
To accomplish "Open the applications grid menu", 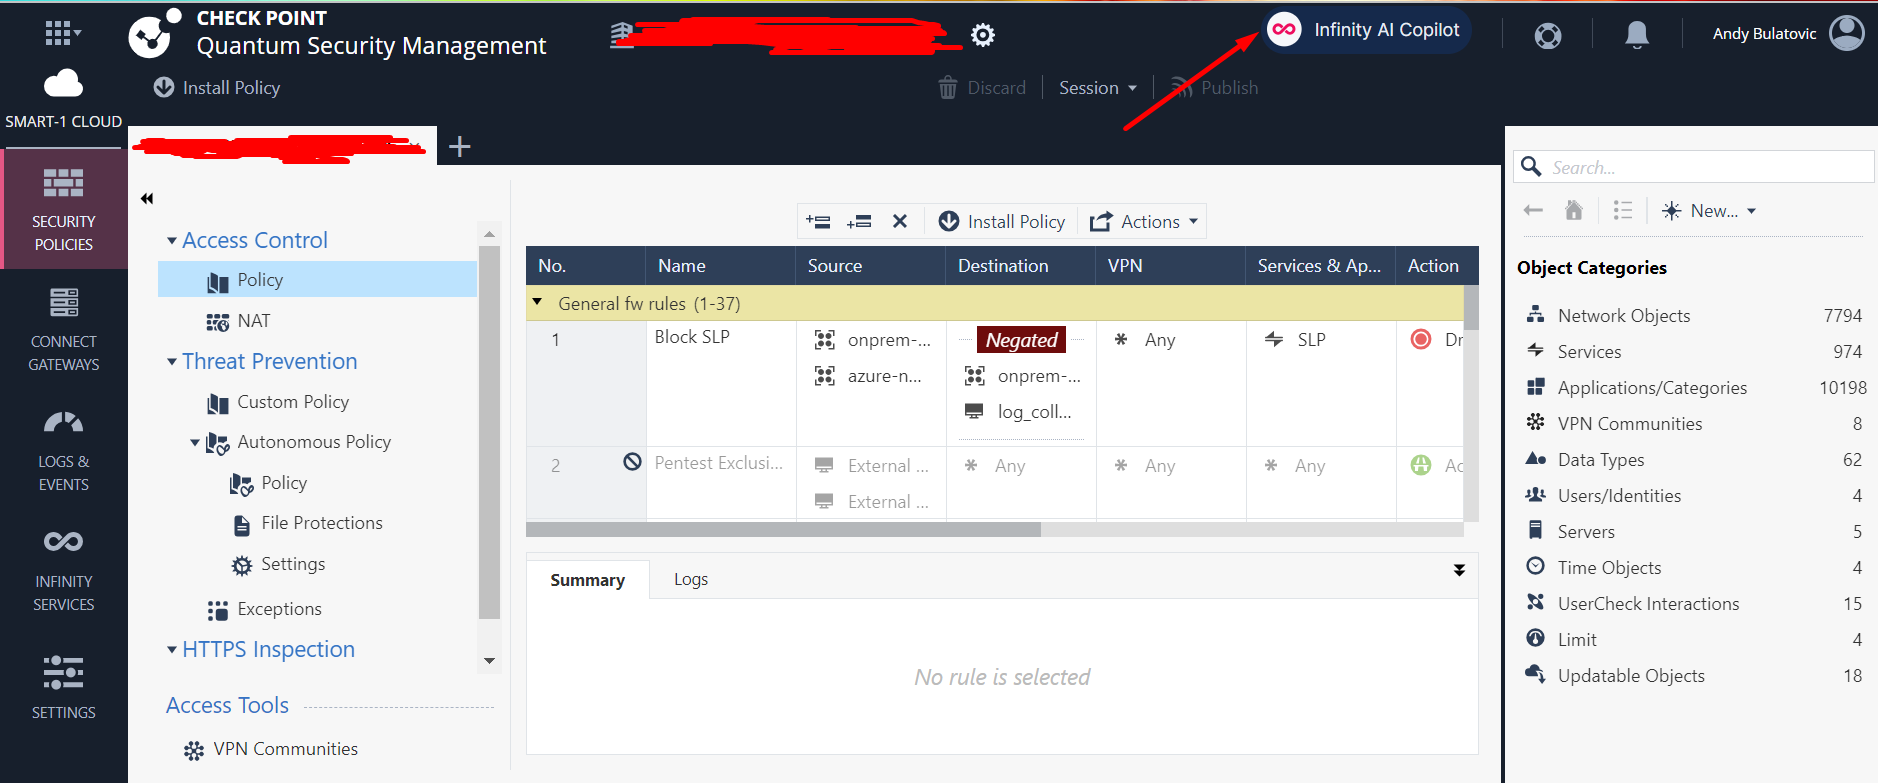I will pos(62,33).
